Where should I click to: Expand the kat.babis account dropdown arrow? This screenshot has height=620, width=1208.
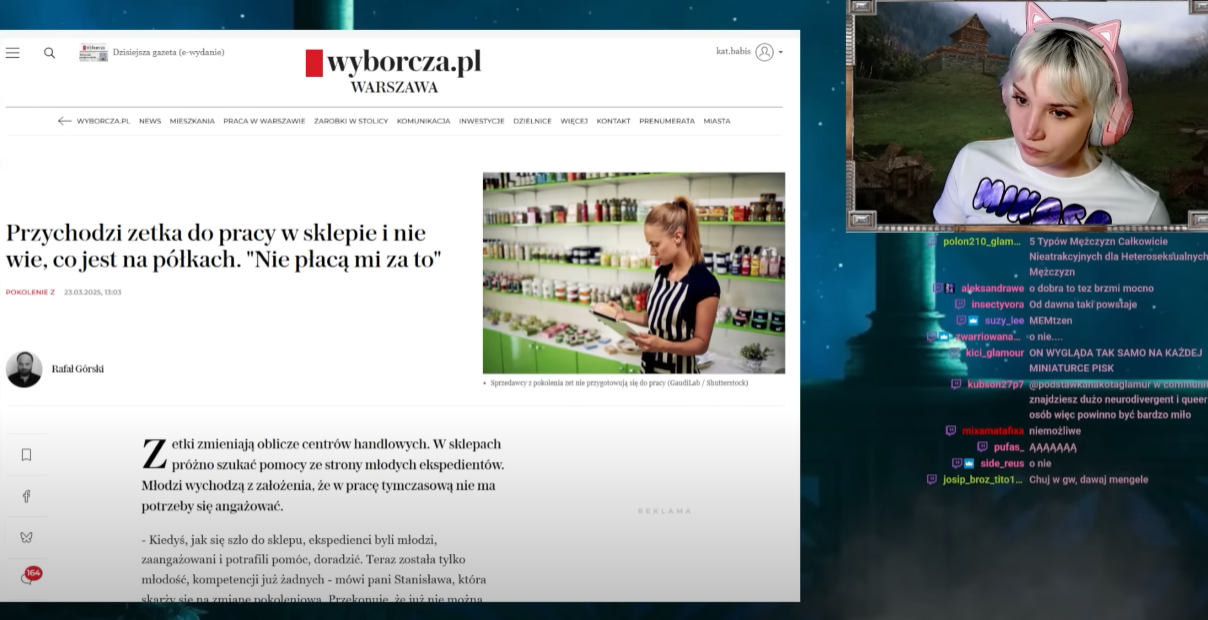coord(781,52)
